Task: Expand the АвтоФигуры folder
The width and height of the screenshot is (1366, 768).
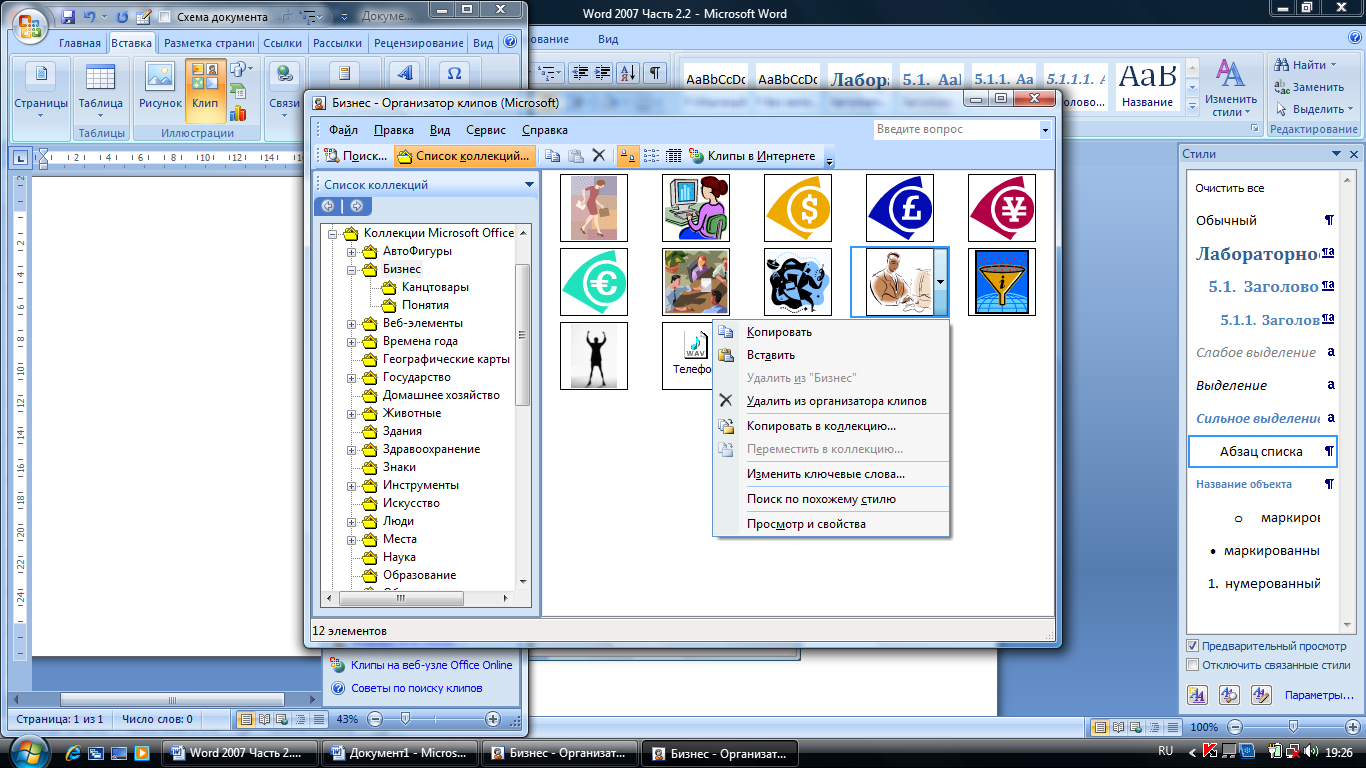Action: [352, 251]
